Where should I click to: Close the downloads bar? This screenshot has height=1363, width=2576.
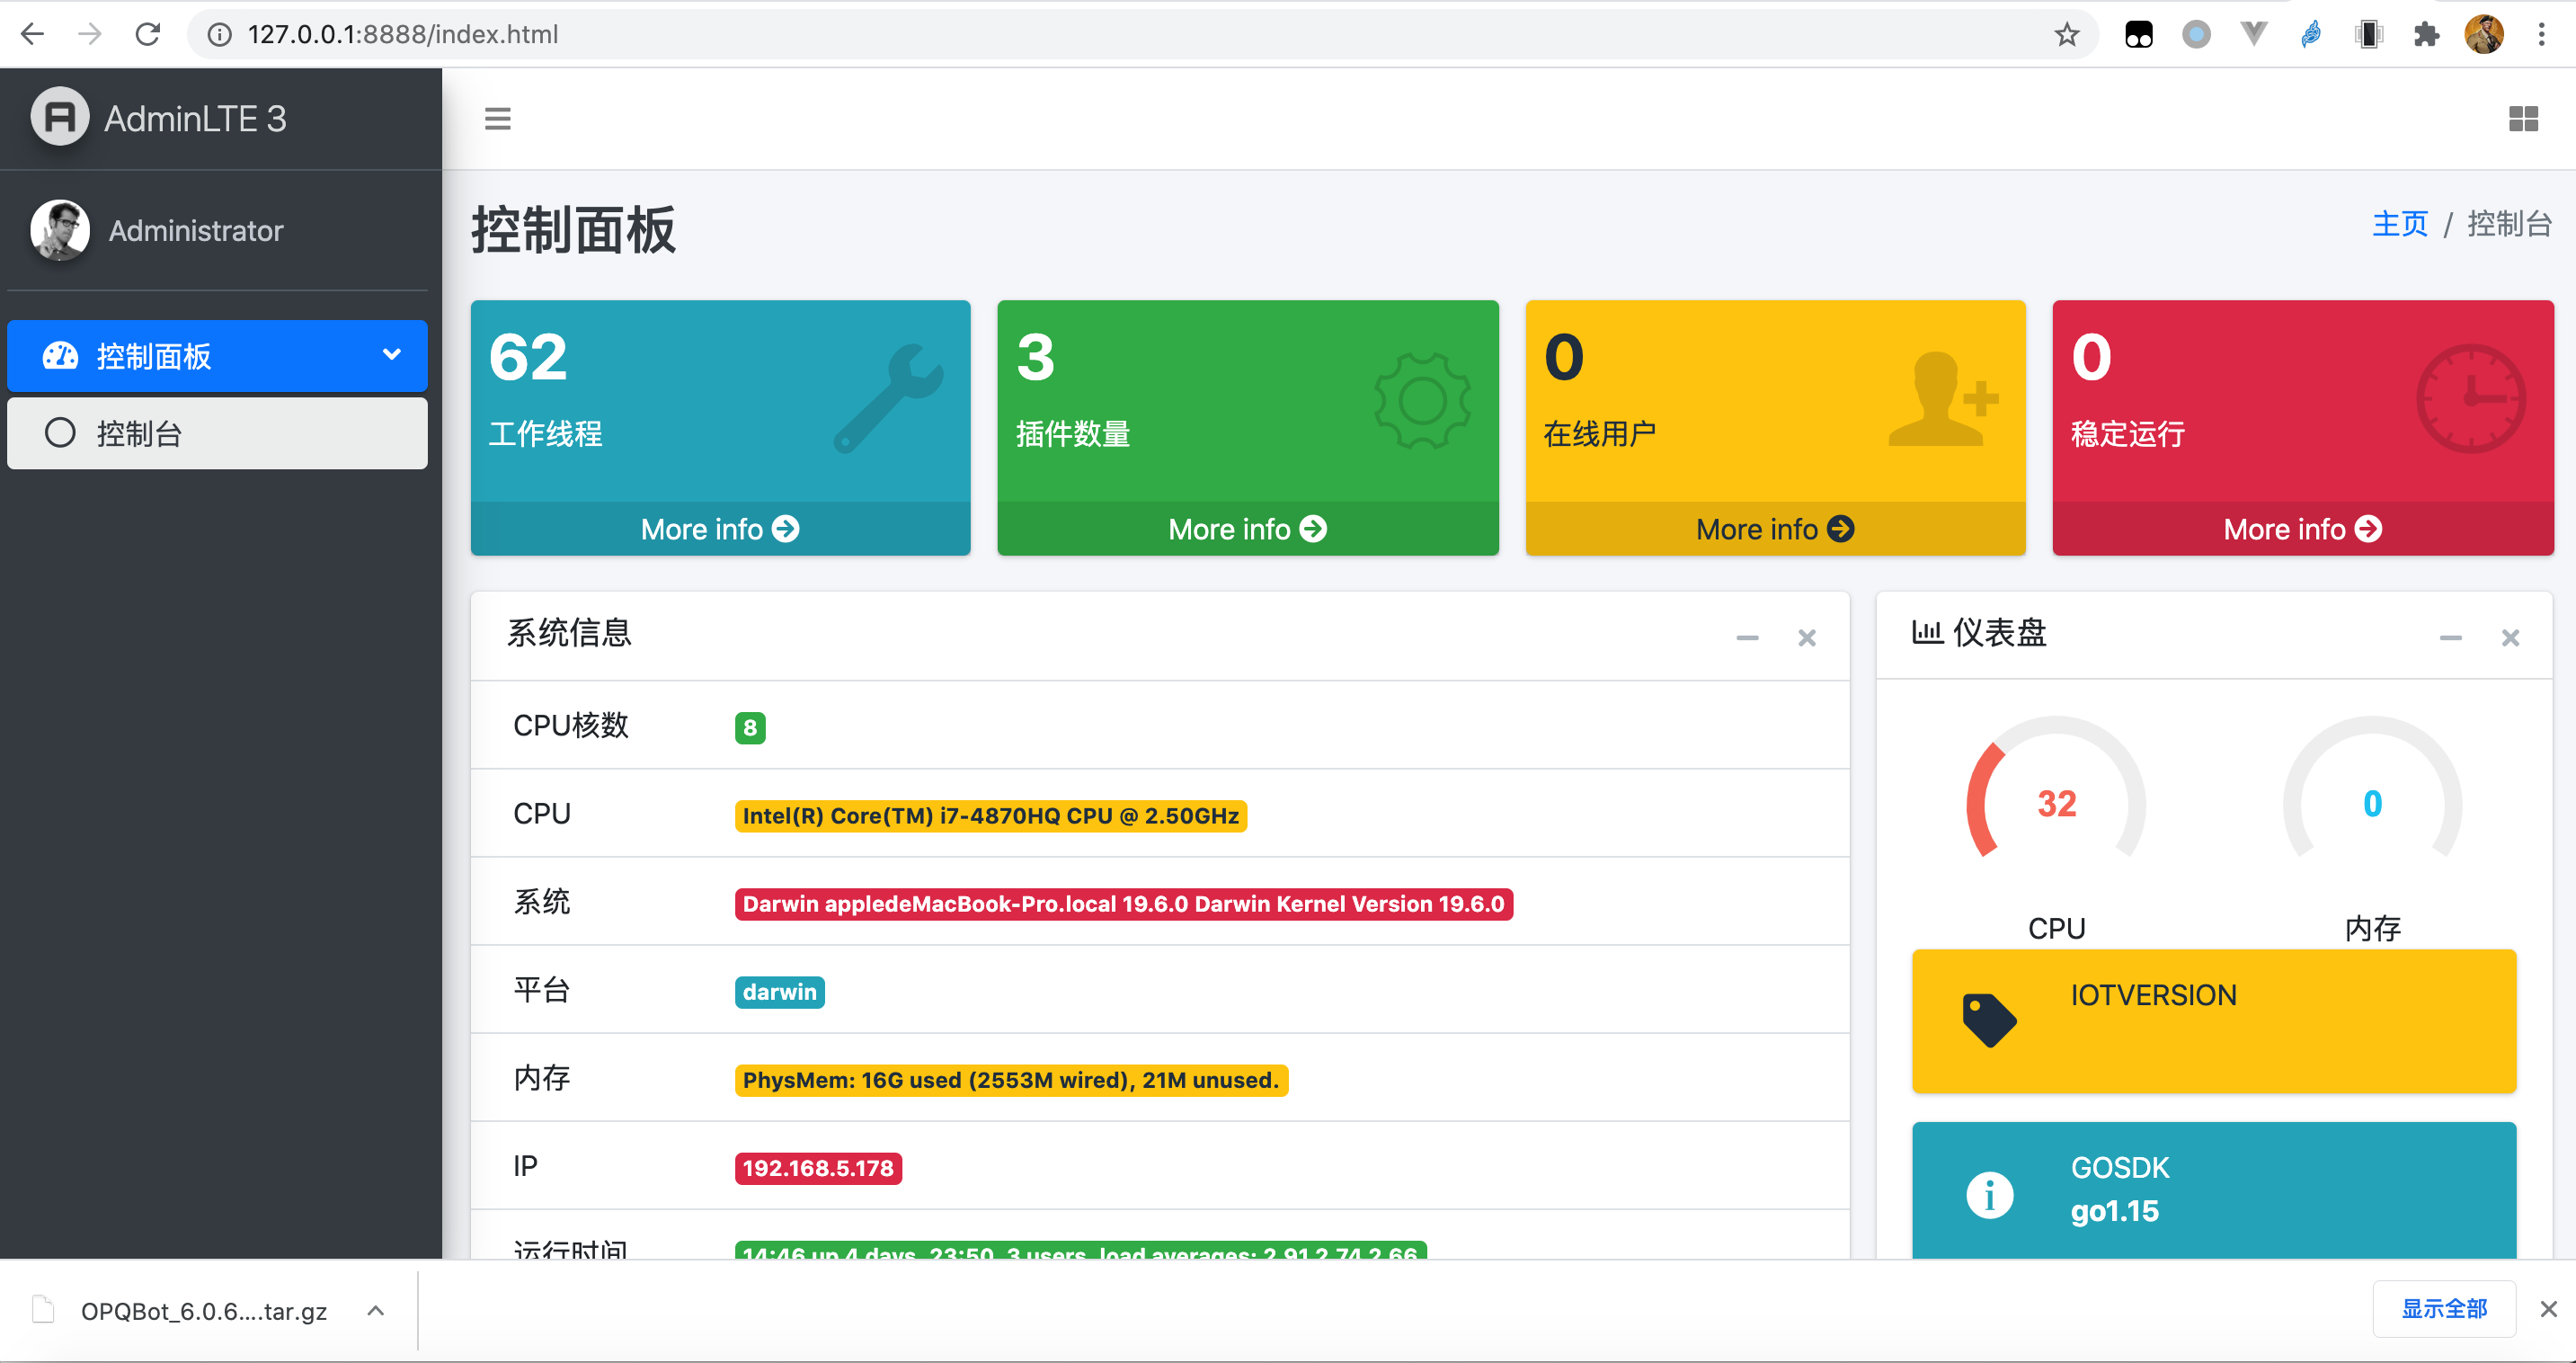pos(2548,1308)
